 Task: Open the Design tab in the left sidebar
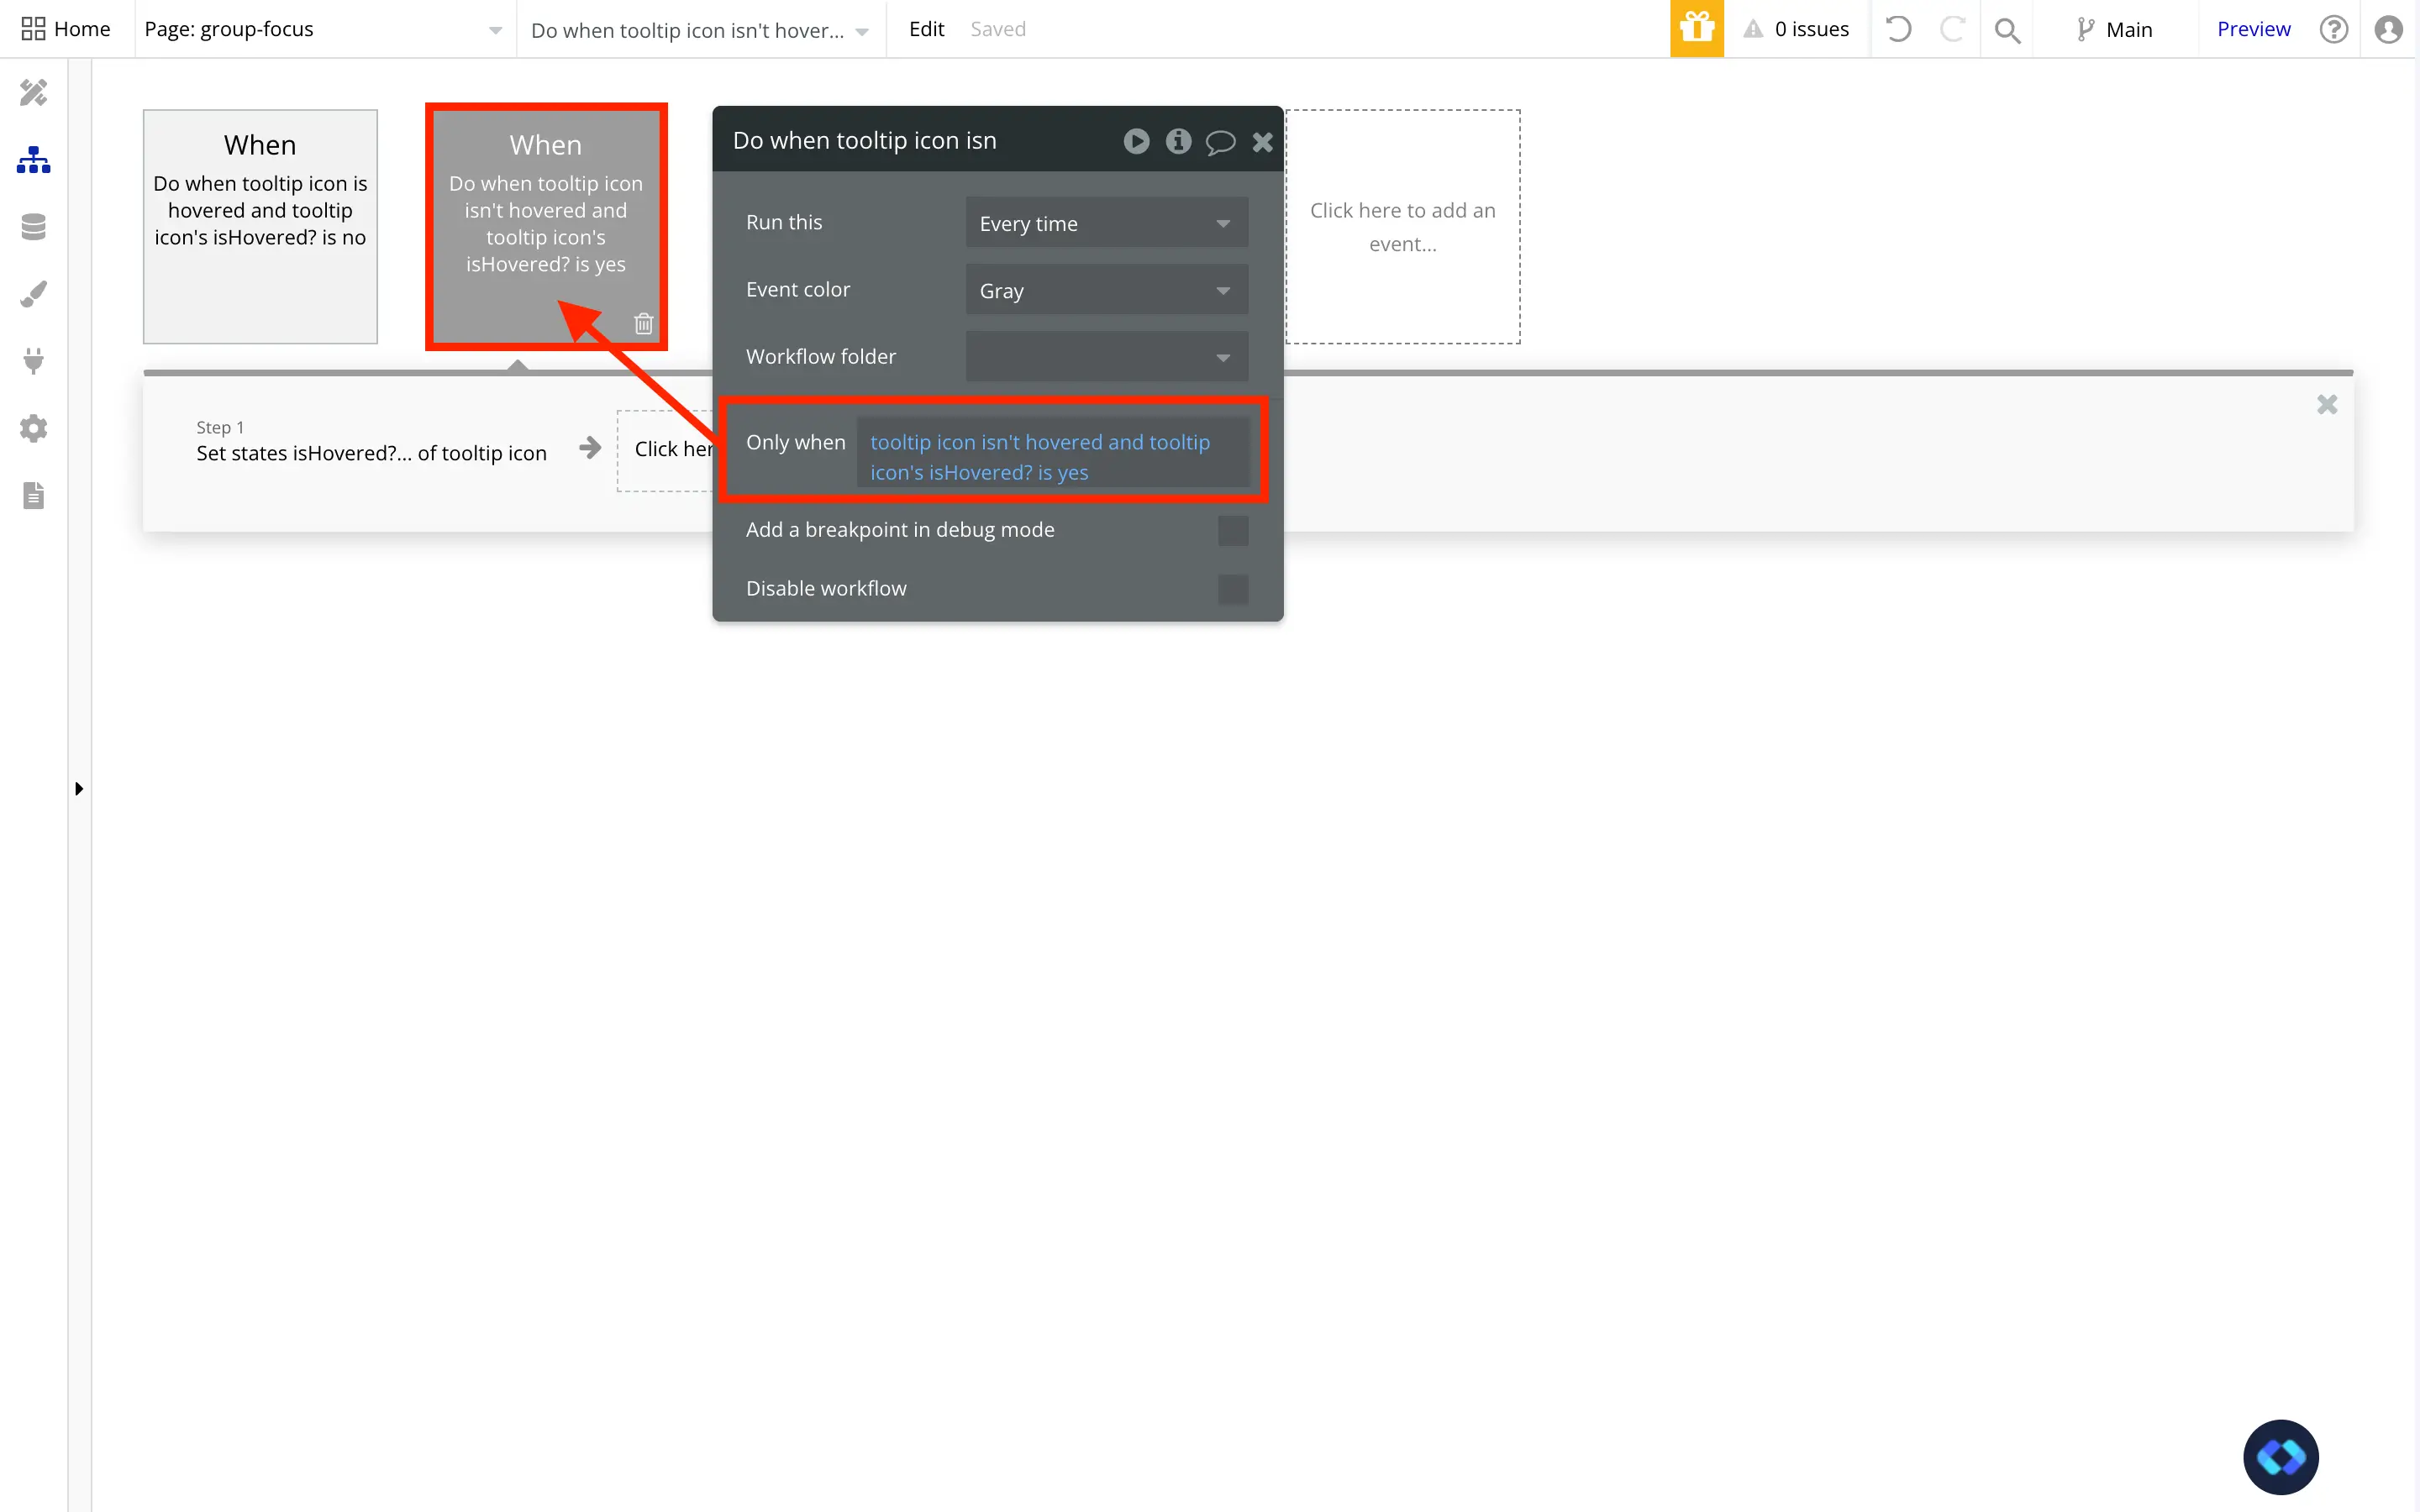click(x=33, y=92)
